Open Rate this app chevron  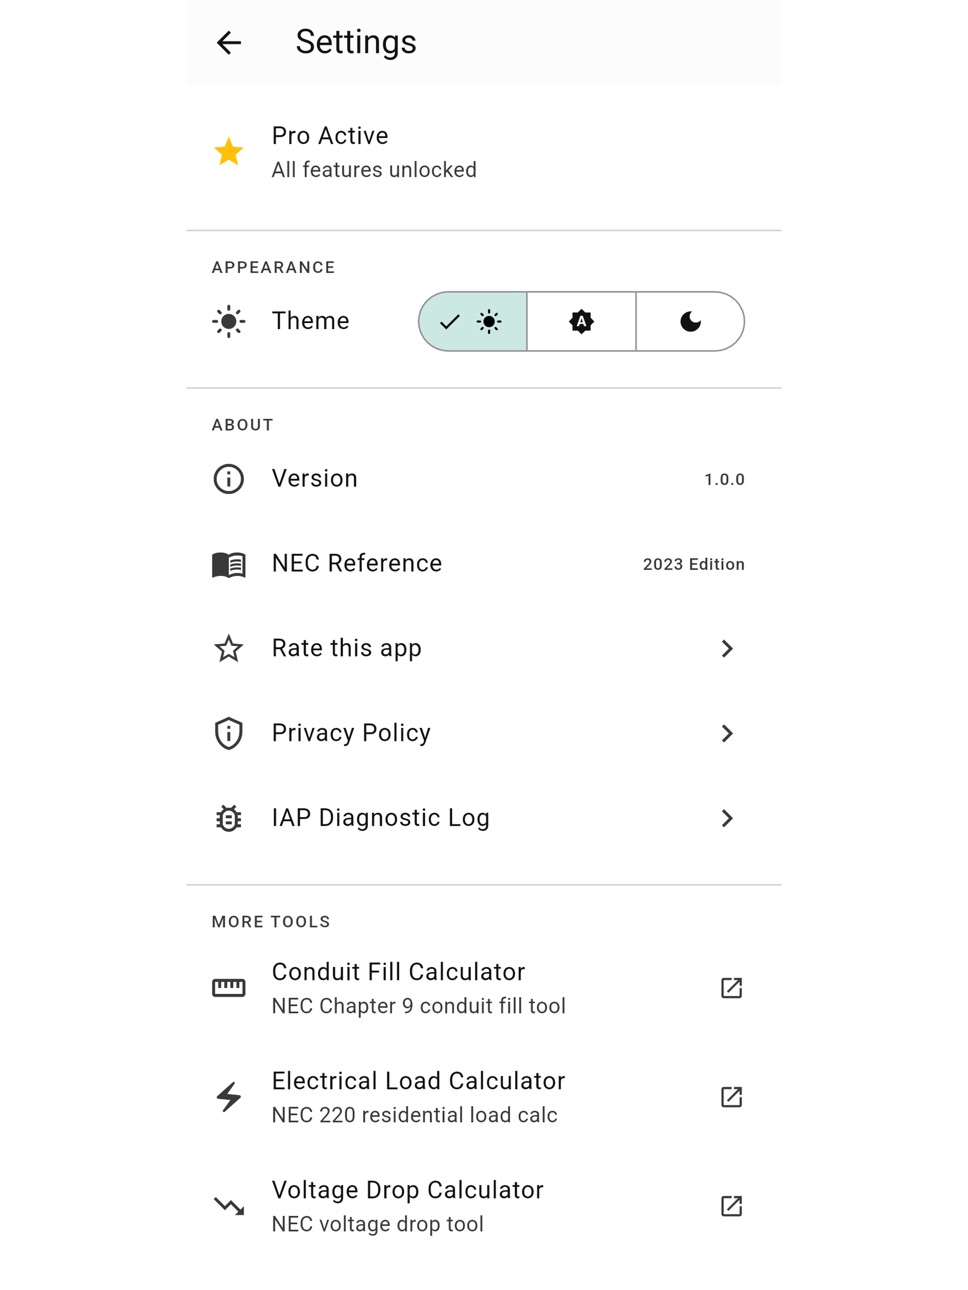[727, 649]
